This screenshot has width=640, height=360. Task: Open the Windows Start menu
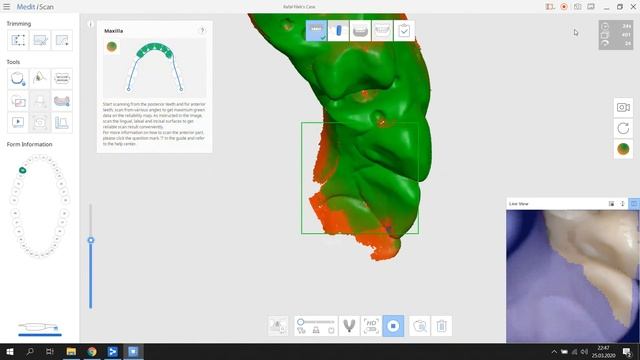point(10,351)
